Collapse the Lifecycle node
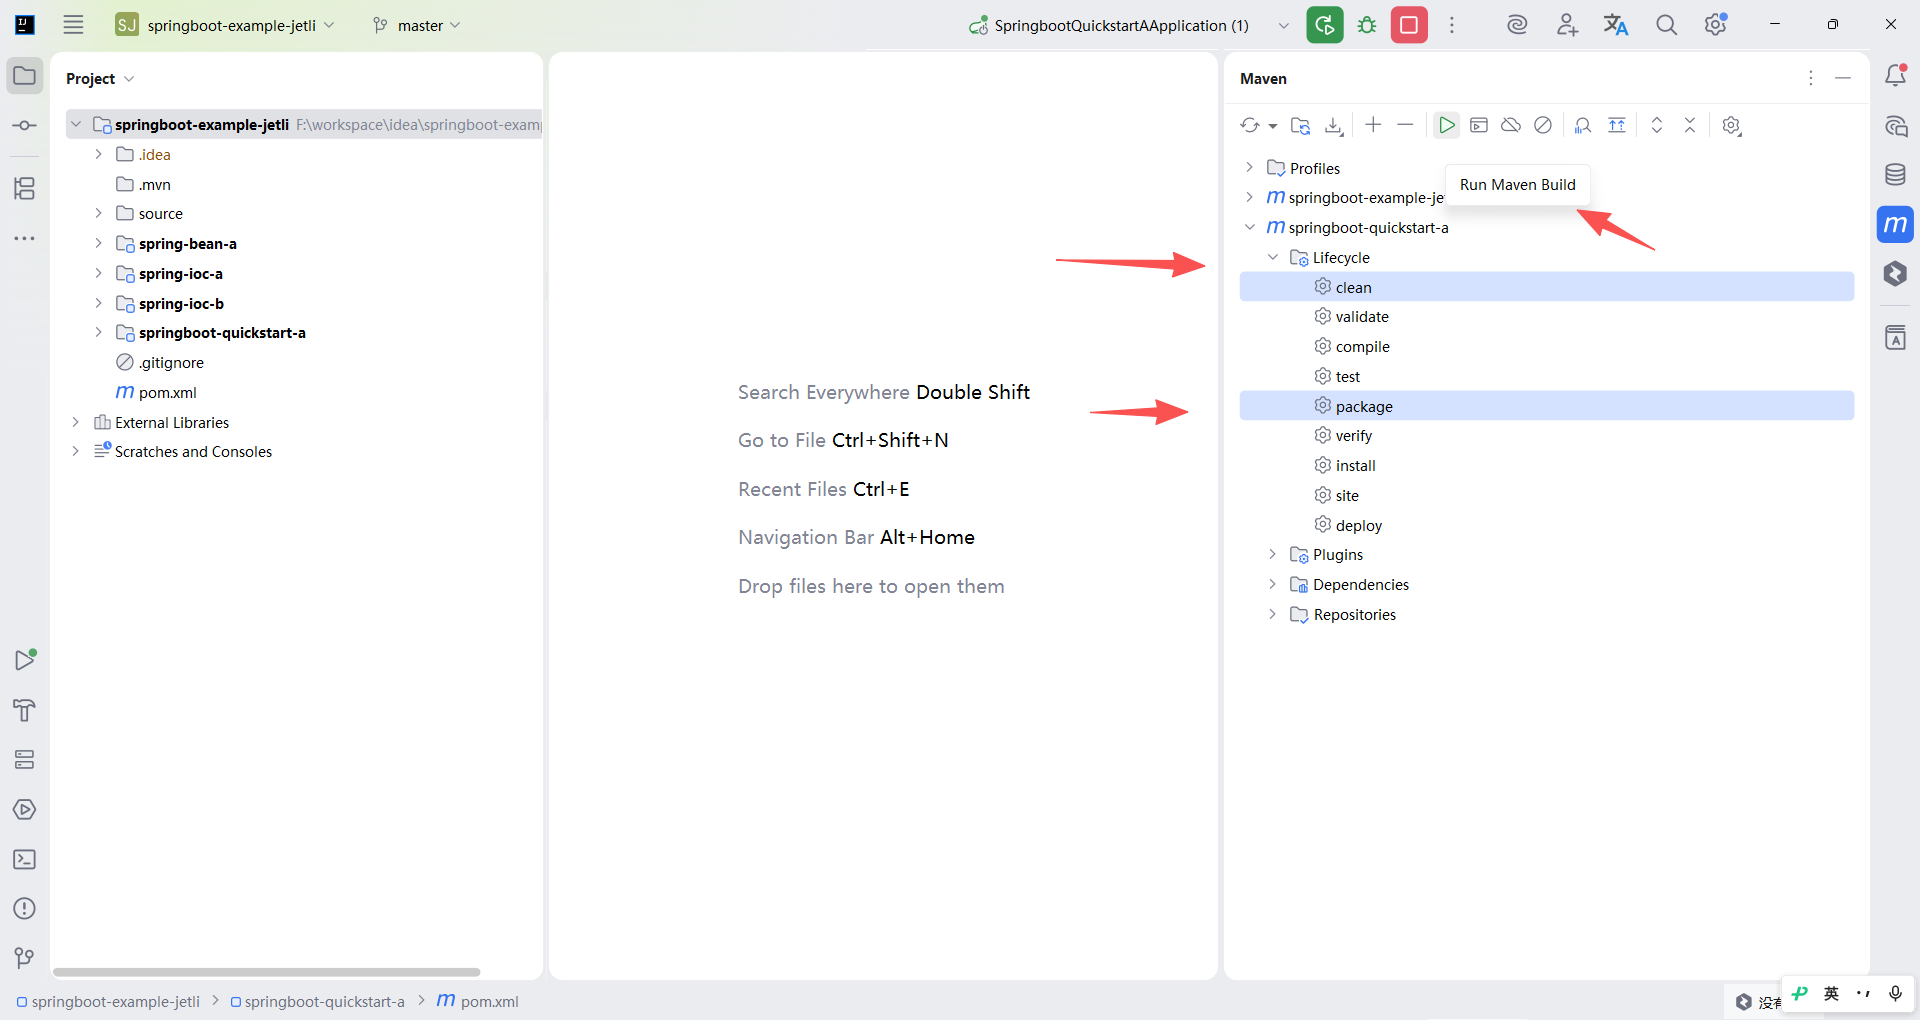This screenshot has height=1020, width=1920. 1273,257
